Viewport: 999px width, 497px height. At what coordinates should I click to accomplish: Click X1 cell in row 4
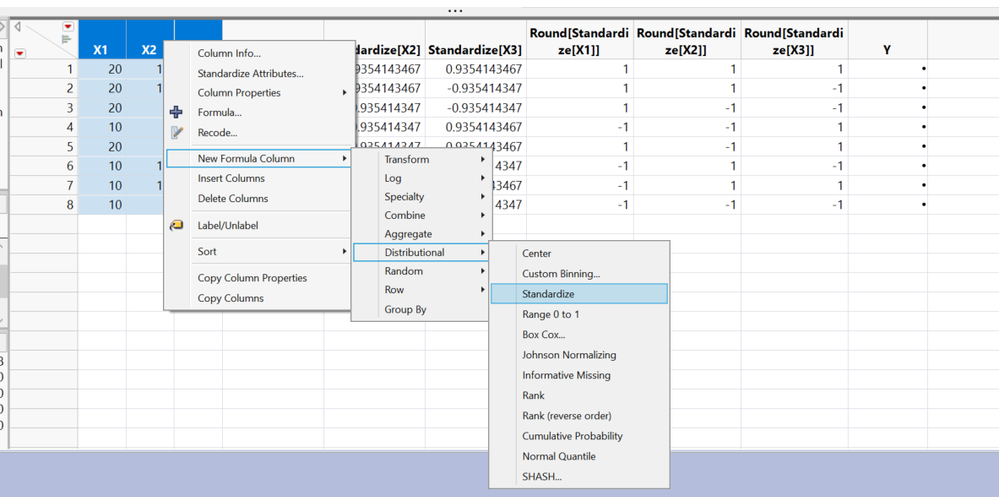pos(102,127)
